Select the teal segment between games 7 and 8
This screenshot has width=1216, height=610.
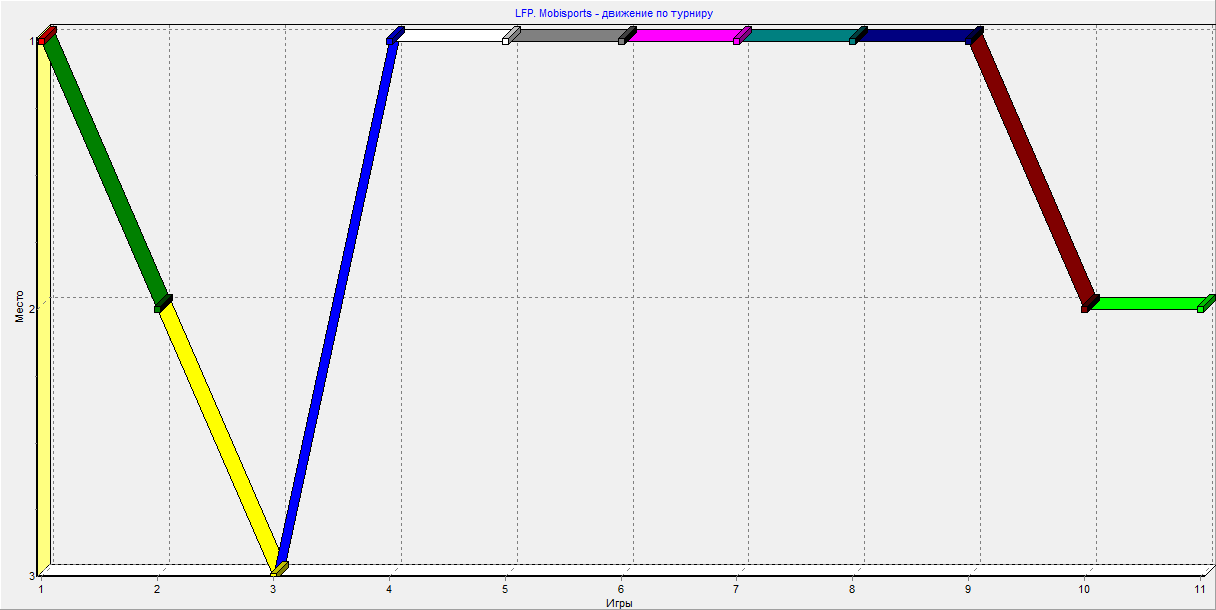(x=800, y=36)
